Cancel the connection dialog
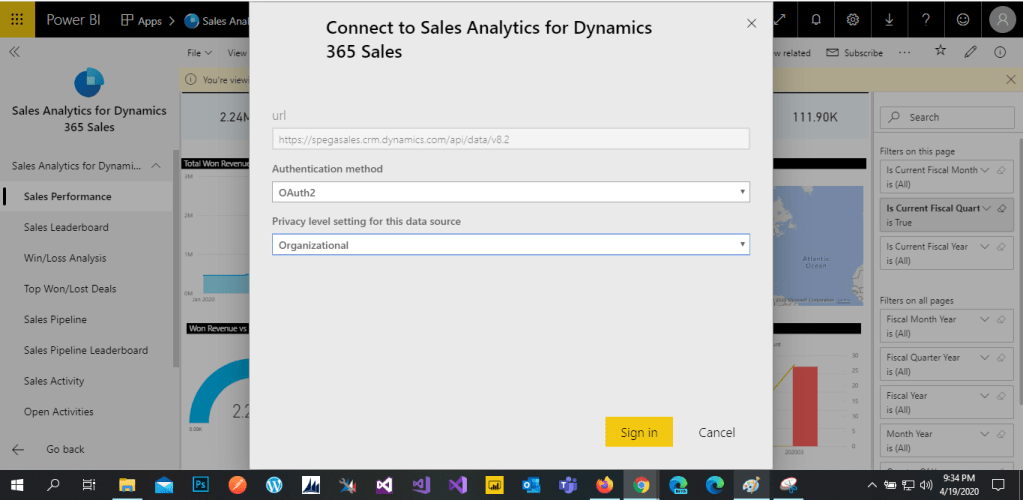The image size is (1023, 500). (716, 432)
